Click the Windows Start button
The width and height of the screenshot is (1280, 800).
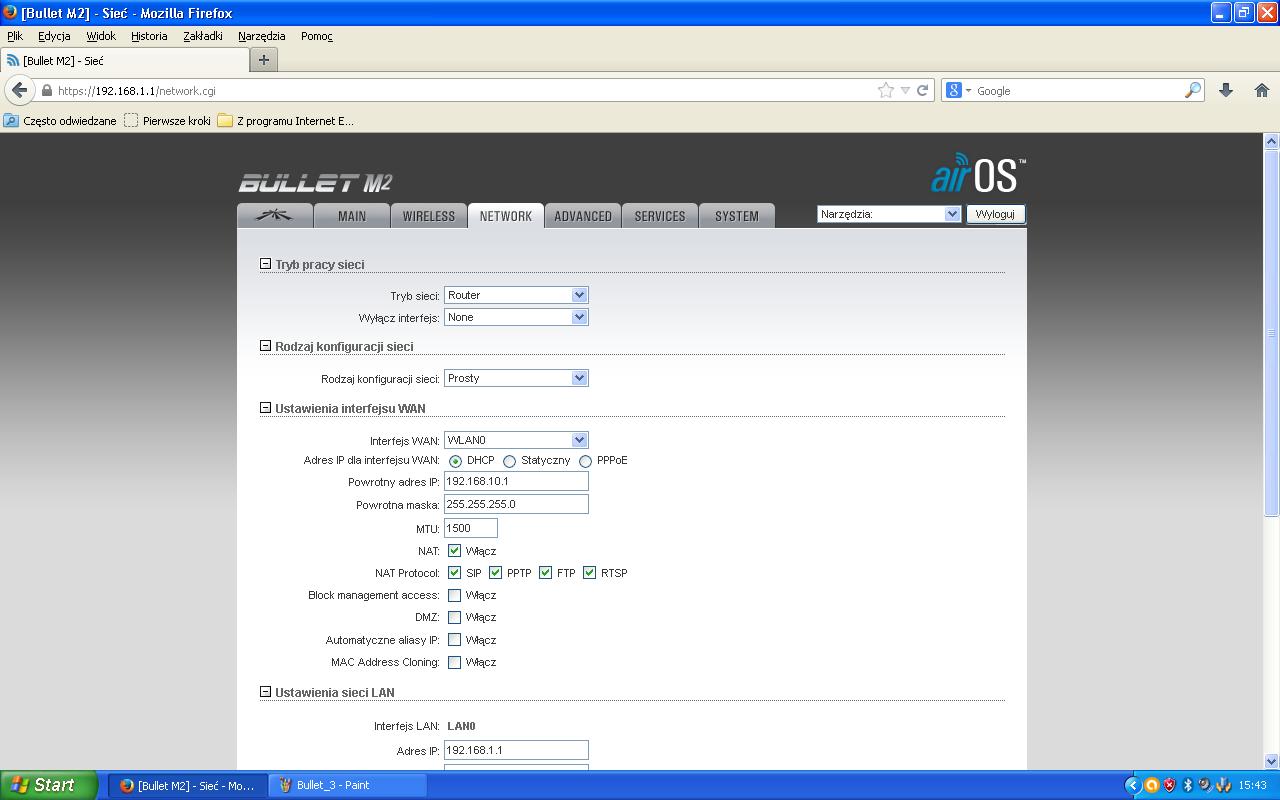(49, 785)
